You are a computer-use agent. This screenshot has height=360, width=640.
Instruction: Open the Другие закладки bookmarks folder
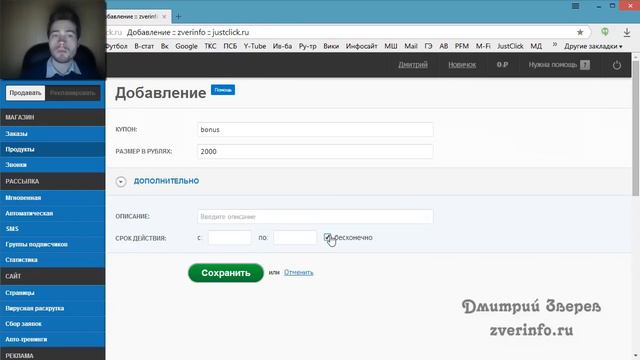click(x=593, y=46)
